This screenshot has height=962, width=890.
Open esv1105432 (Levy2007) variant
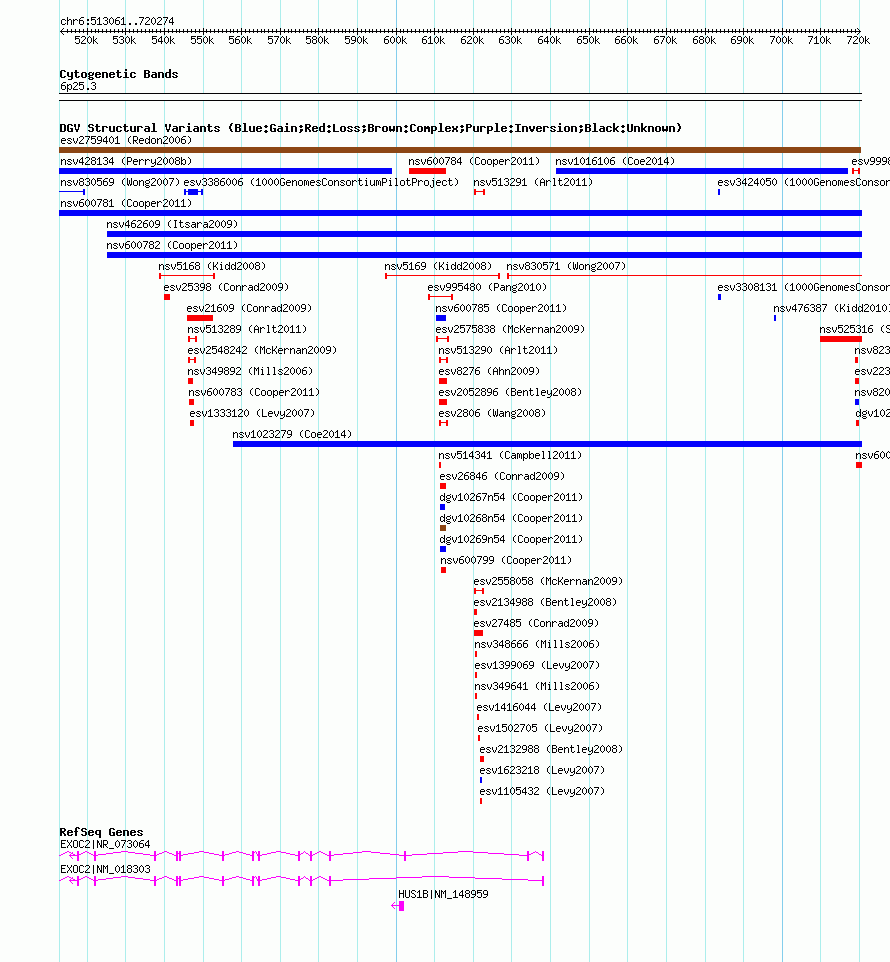[x=542, y=791]
